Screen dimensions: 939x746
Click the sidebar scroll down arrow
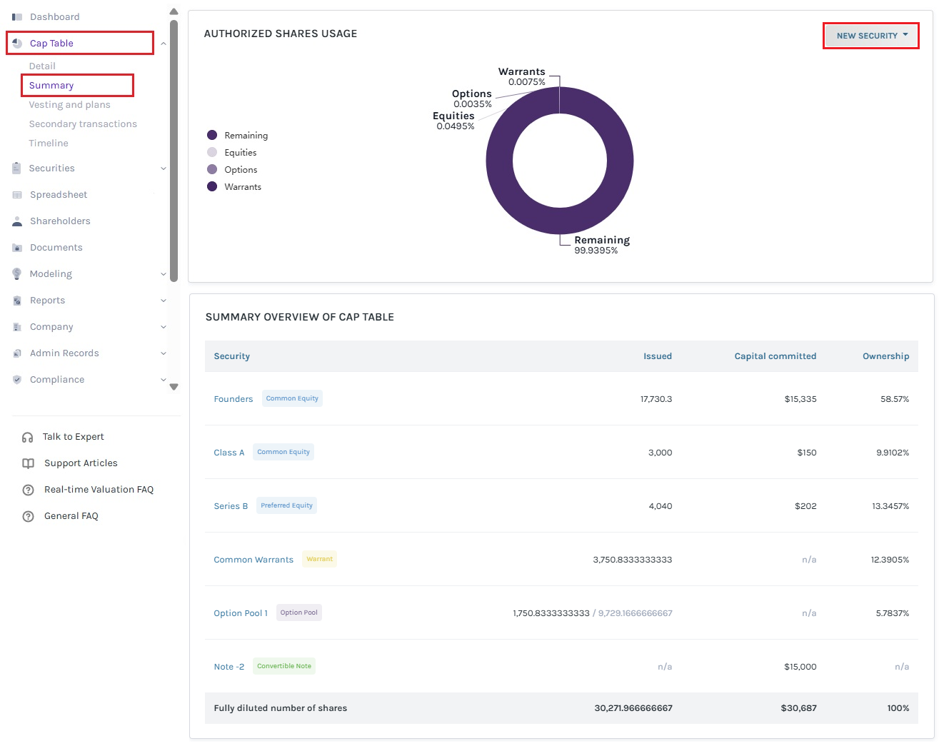pos(174,387)
